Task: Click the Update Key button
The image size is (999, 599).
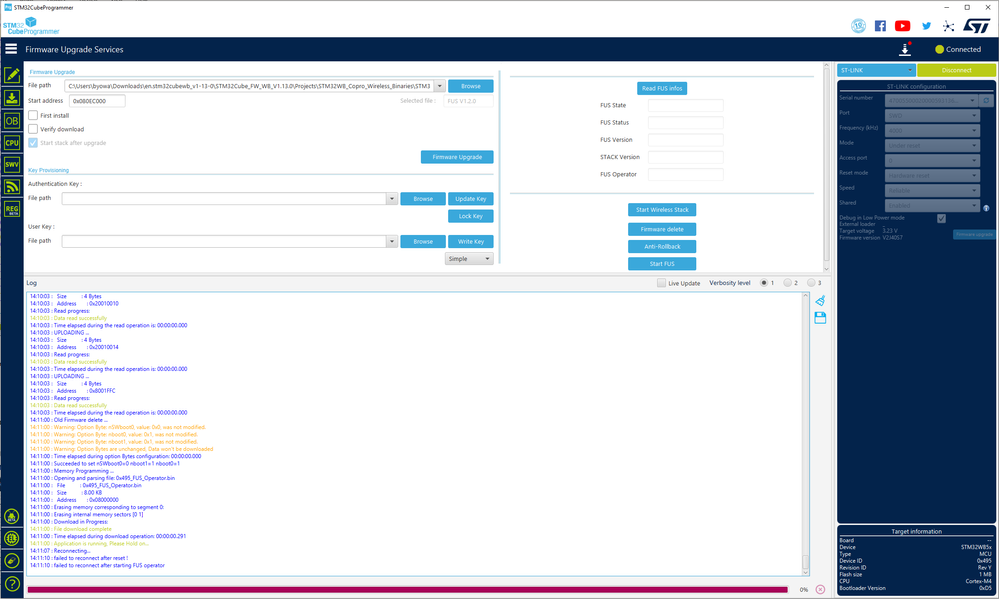Action: click(471, 199)
